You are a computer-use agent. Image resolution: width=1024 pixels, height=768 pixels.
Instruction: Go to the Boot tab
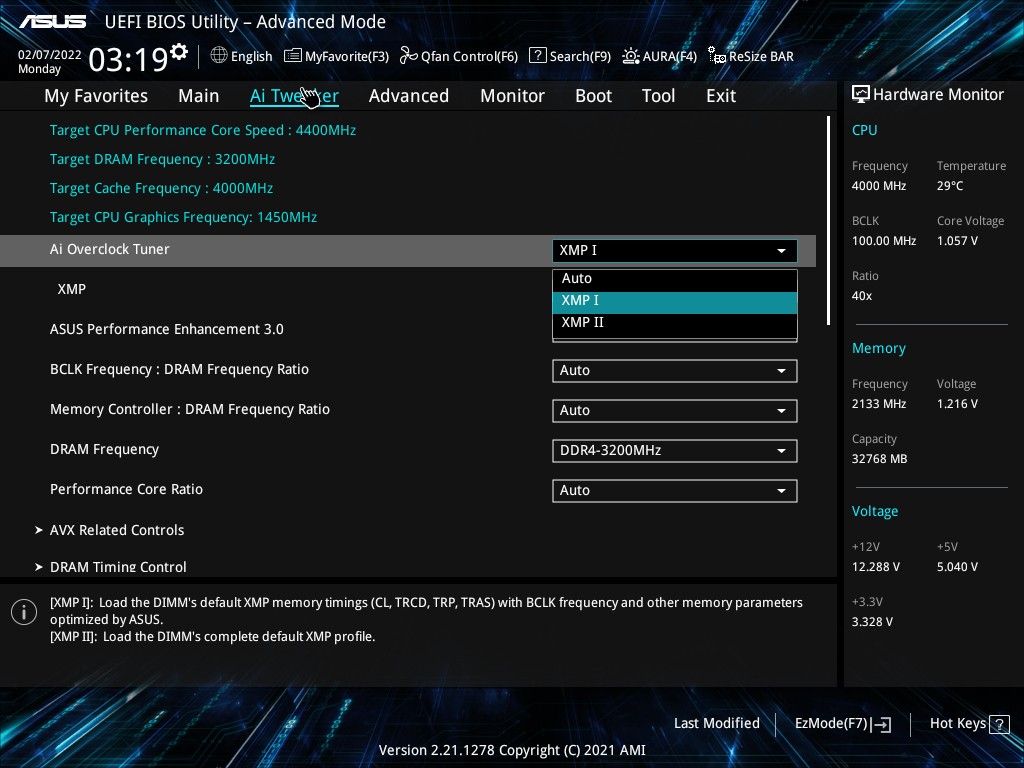click(x=593, y=96)
